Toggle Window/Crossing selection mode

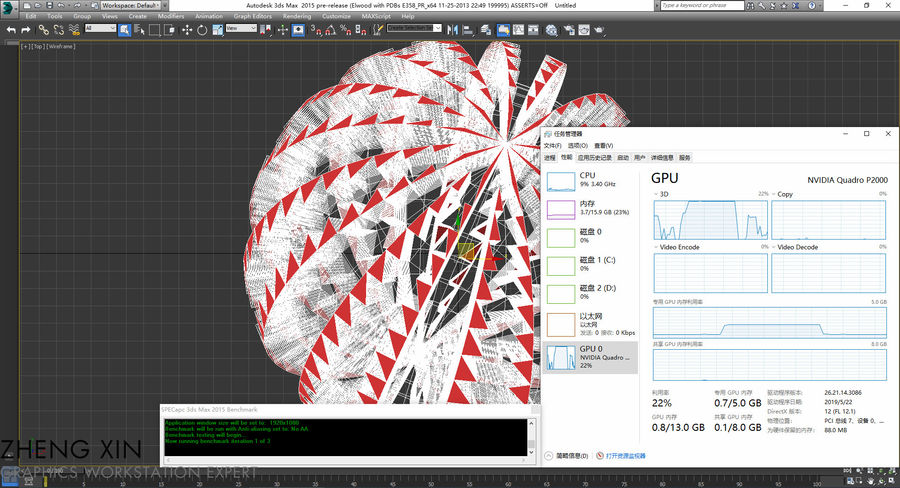169,30
